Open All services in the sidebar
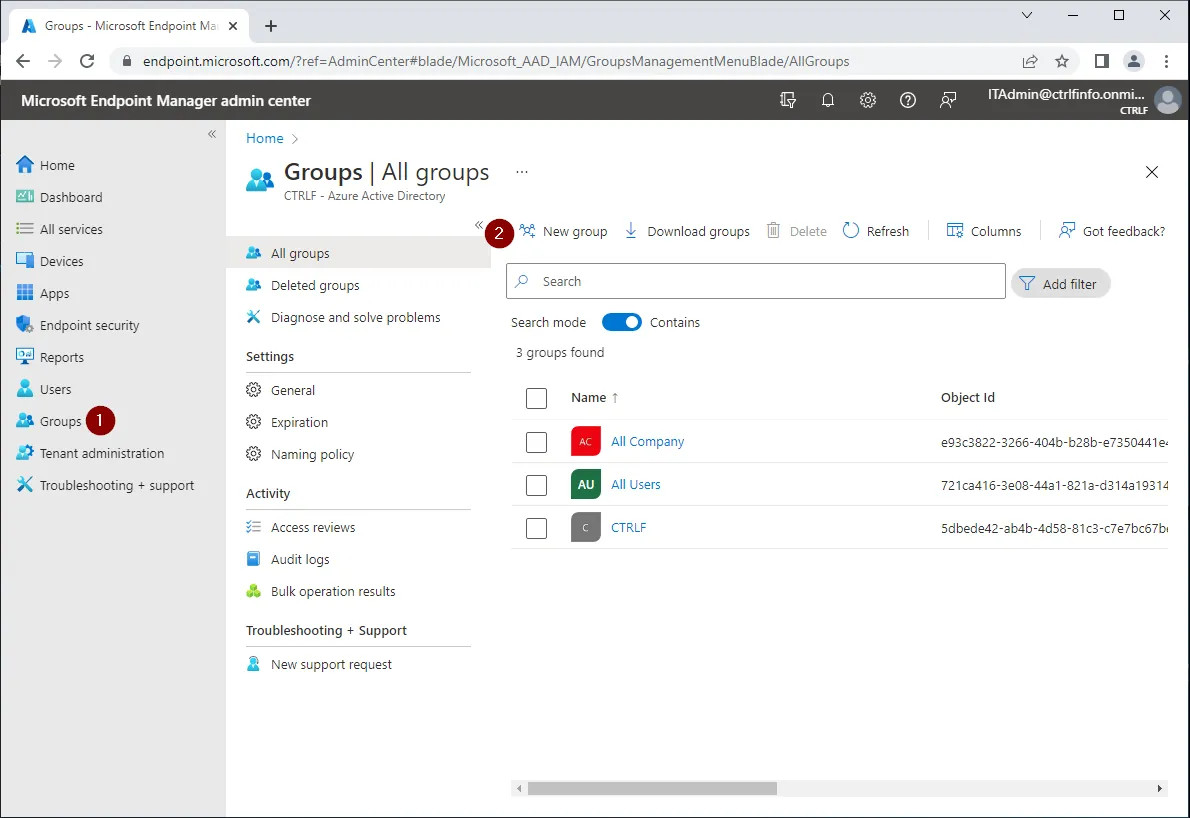 pyautogui.click(x=59, y=228)
